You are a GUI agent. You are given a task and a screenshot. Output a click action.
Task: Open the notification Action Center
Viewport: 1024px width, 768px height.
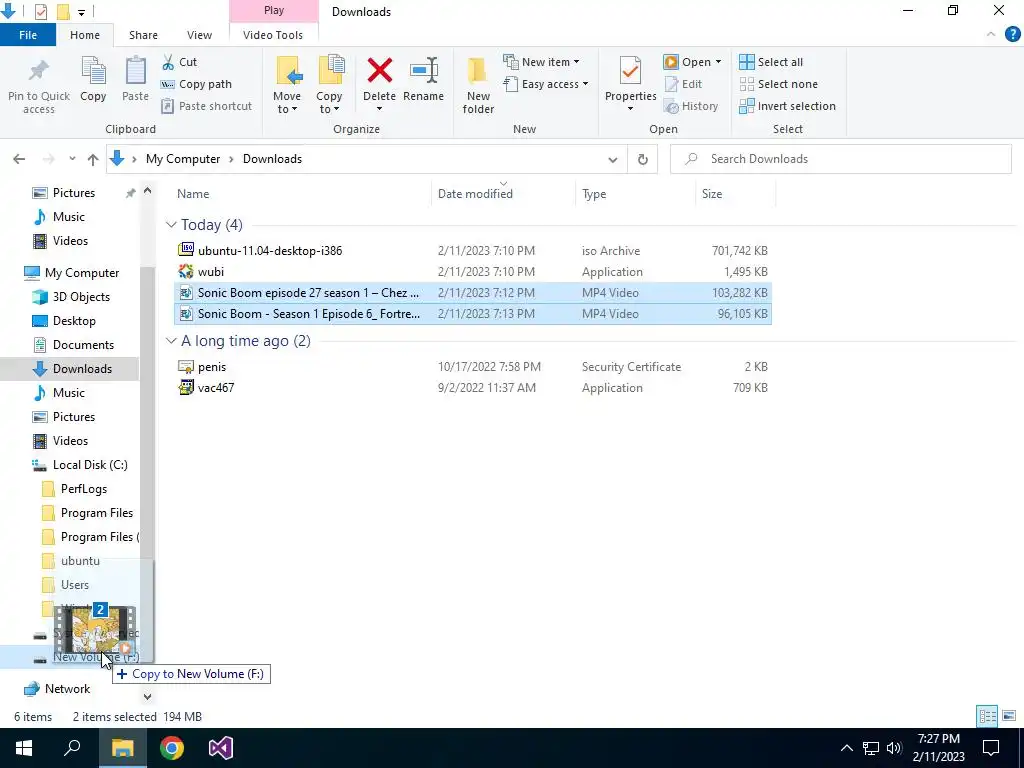click(x=991, y=748)
